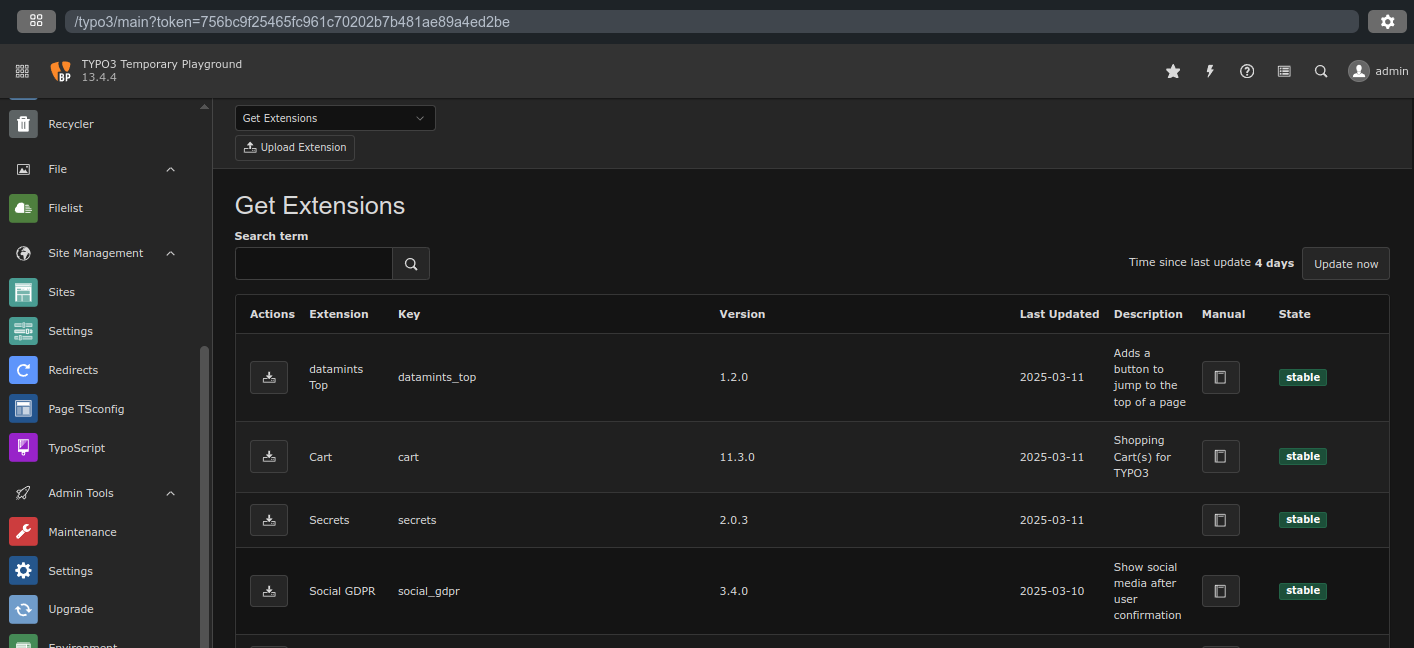Open the top bar search icon
This screenshot has height=648, width=1414.
point(1321,71)
